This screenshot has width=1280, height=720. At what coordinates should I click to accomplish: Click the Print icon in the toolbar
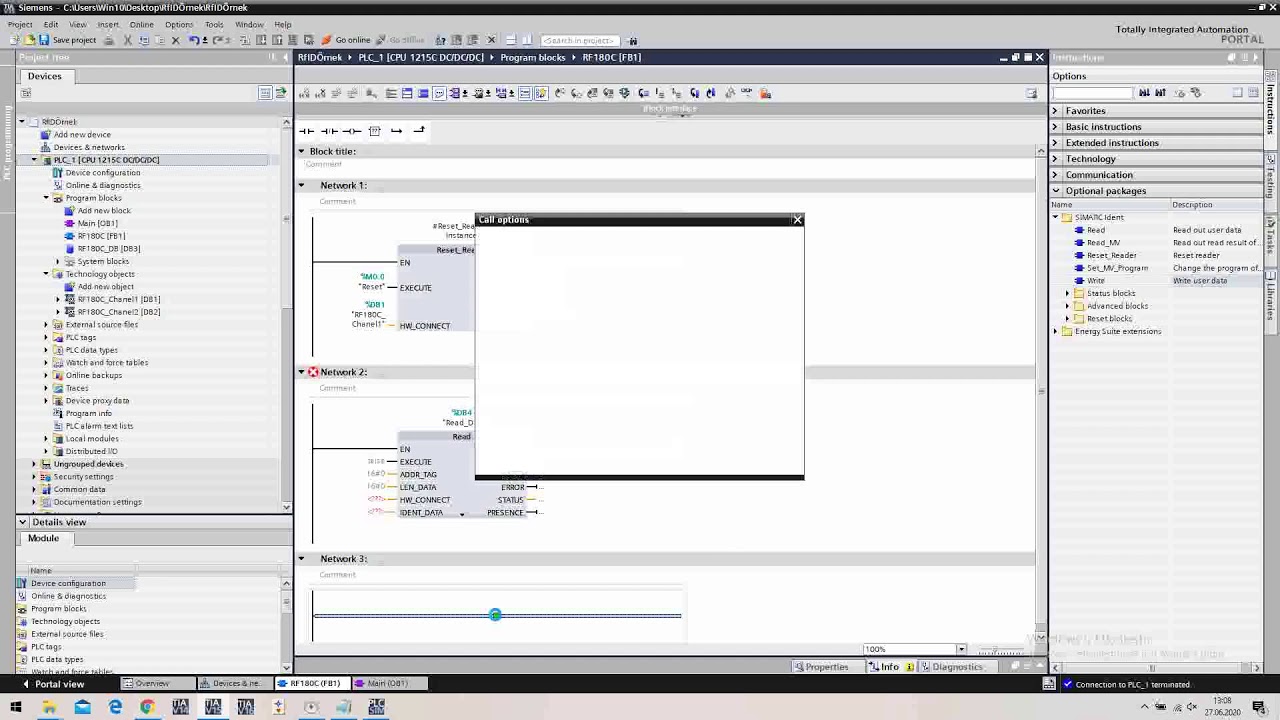pyautogui.click(x=110, y=40)
